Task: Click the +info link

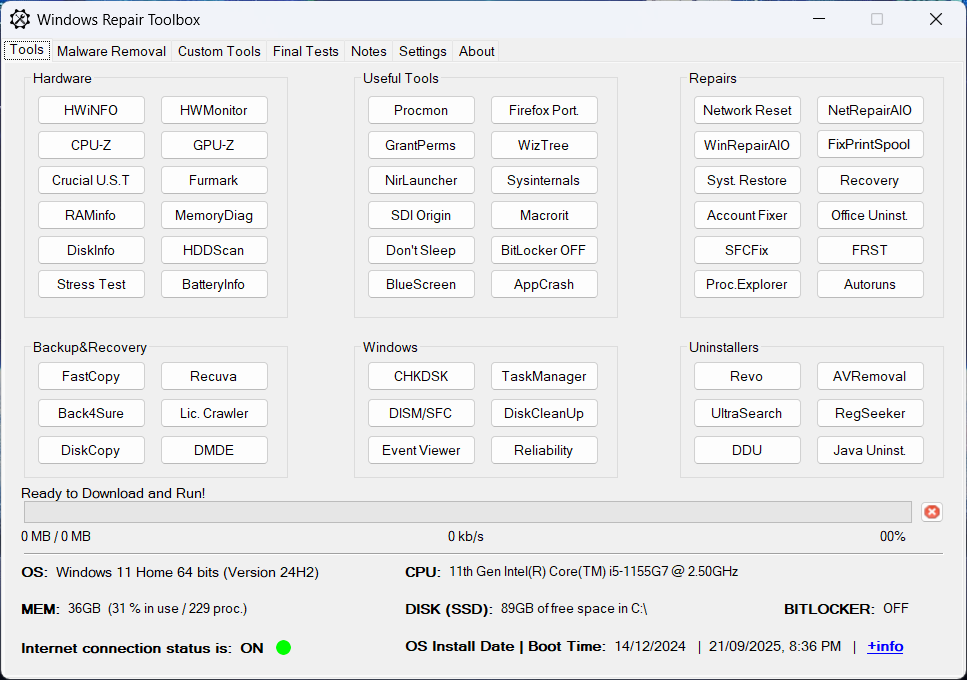Action: (x=885, y=647)
